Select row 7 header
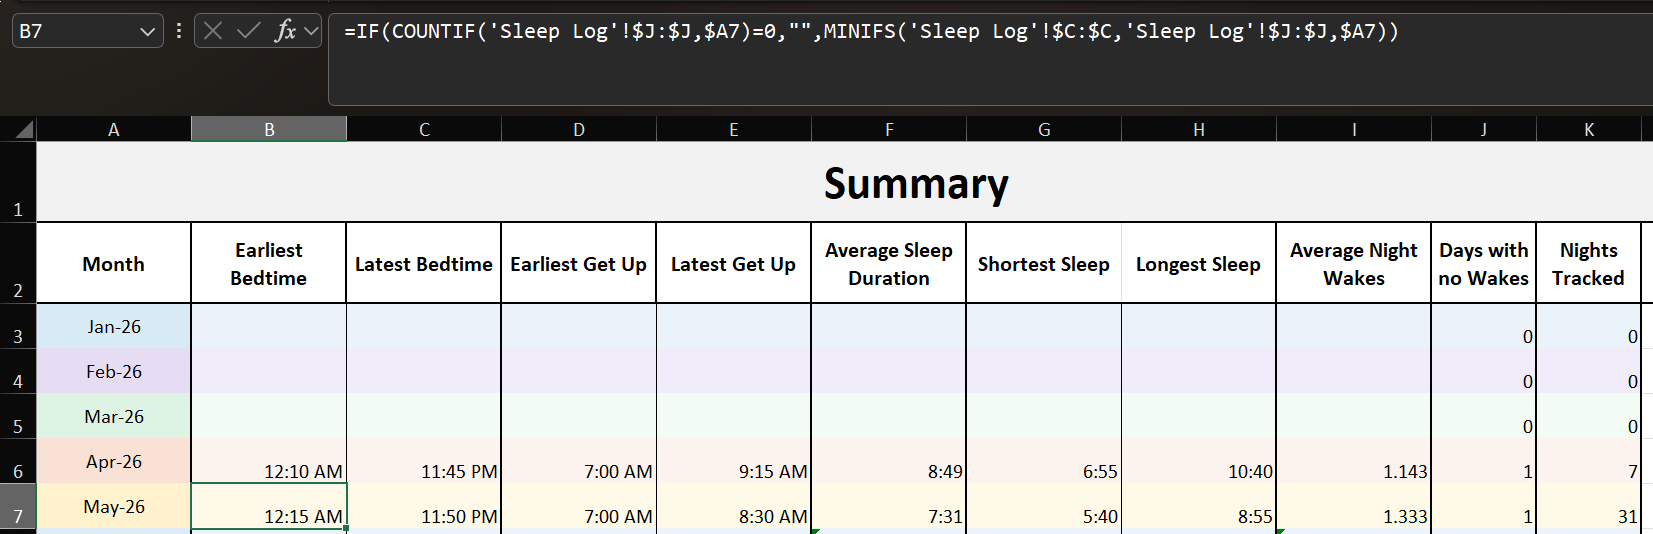The width and height of the screenshot is (1653, 534). [18, 506]
